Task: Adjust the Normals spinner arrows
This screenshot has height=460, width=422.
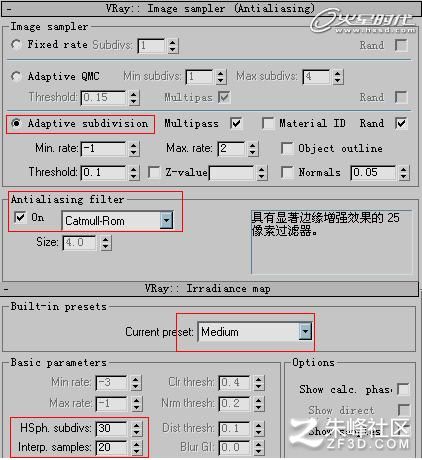Action: coord(403,173)
